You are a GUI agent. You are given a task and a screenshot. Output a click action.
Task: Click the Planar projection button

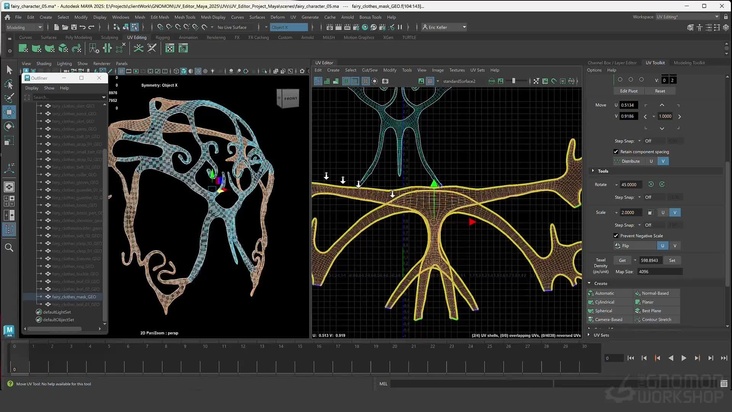pos(656,302)
